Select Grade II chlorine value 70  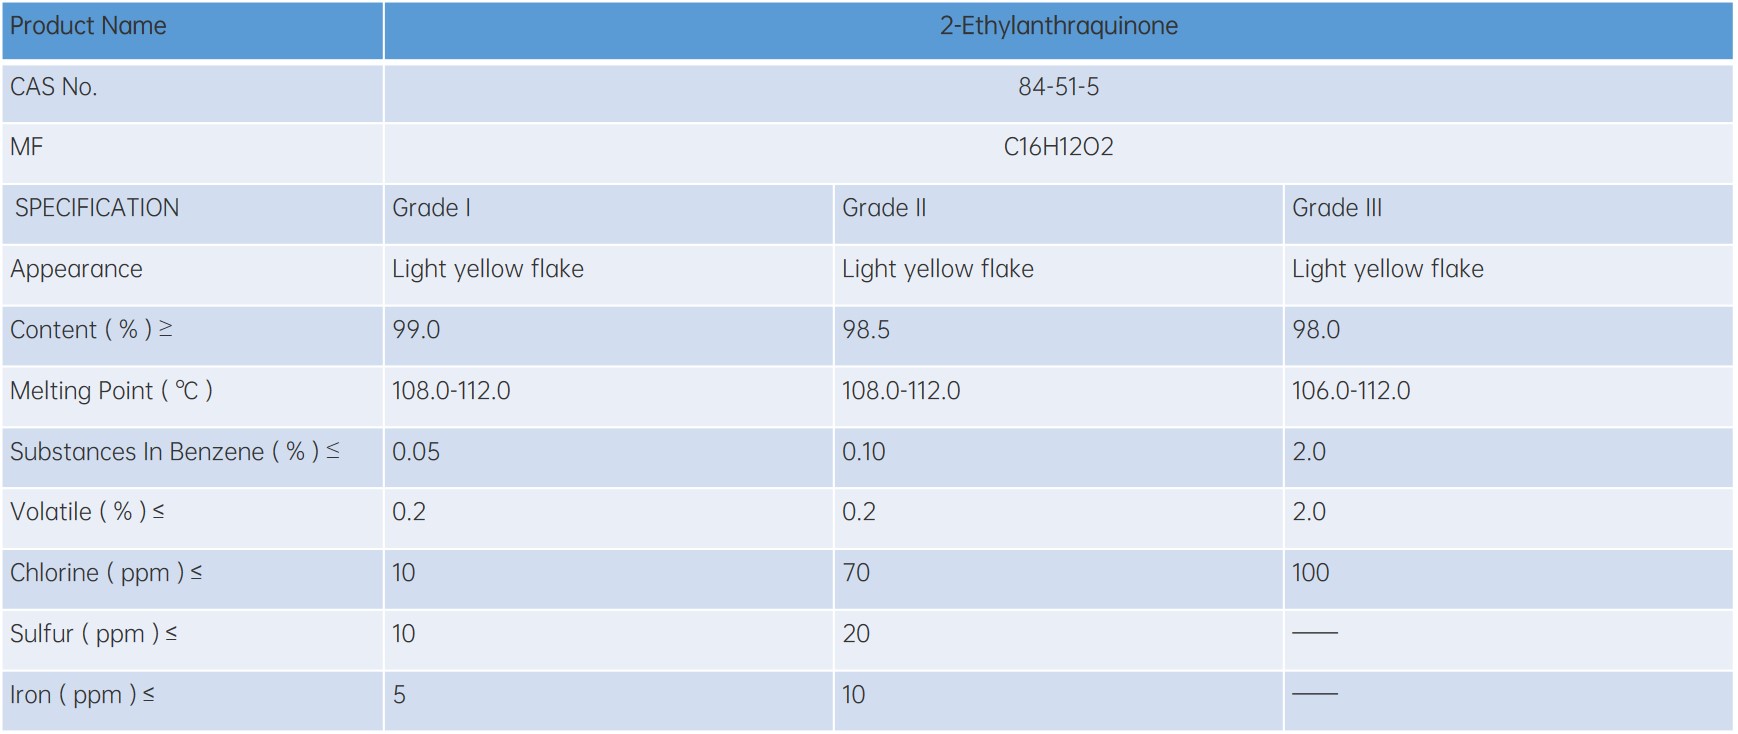(856, 573)
